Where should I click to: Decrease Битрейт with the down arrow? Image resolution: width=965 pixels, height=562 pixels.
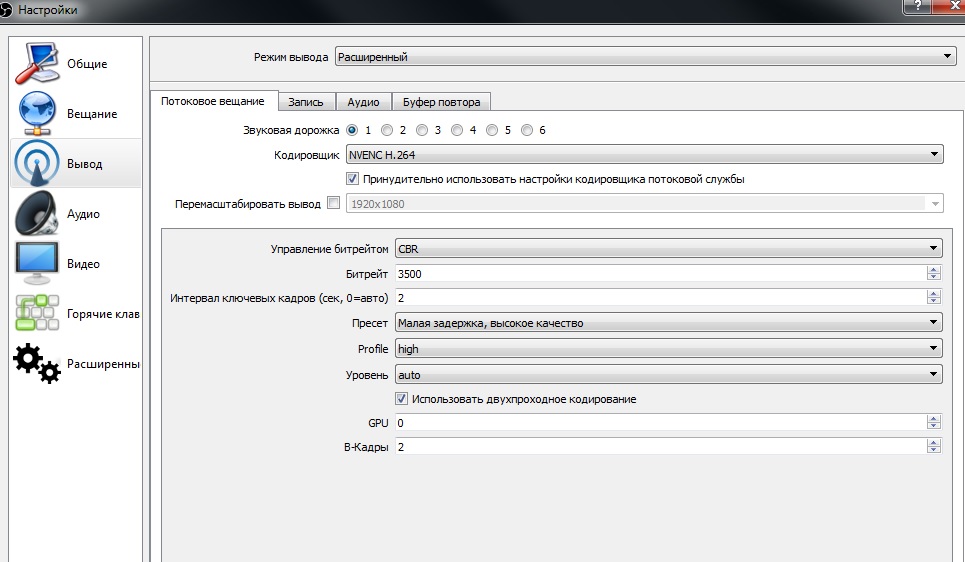pos(934,278)
